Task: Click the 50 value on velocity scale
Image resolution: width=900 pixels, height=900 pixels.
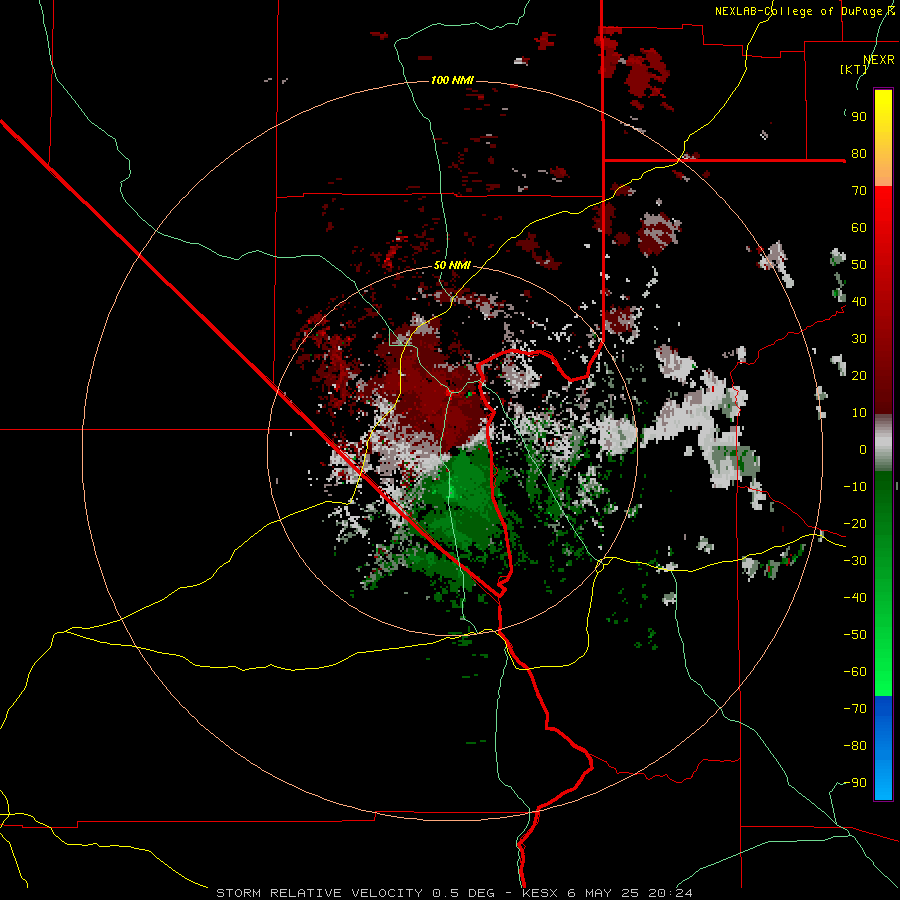Action: click(x=859, y=265)
